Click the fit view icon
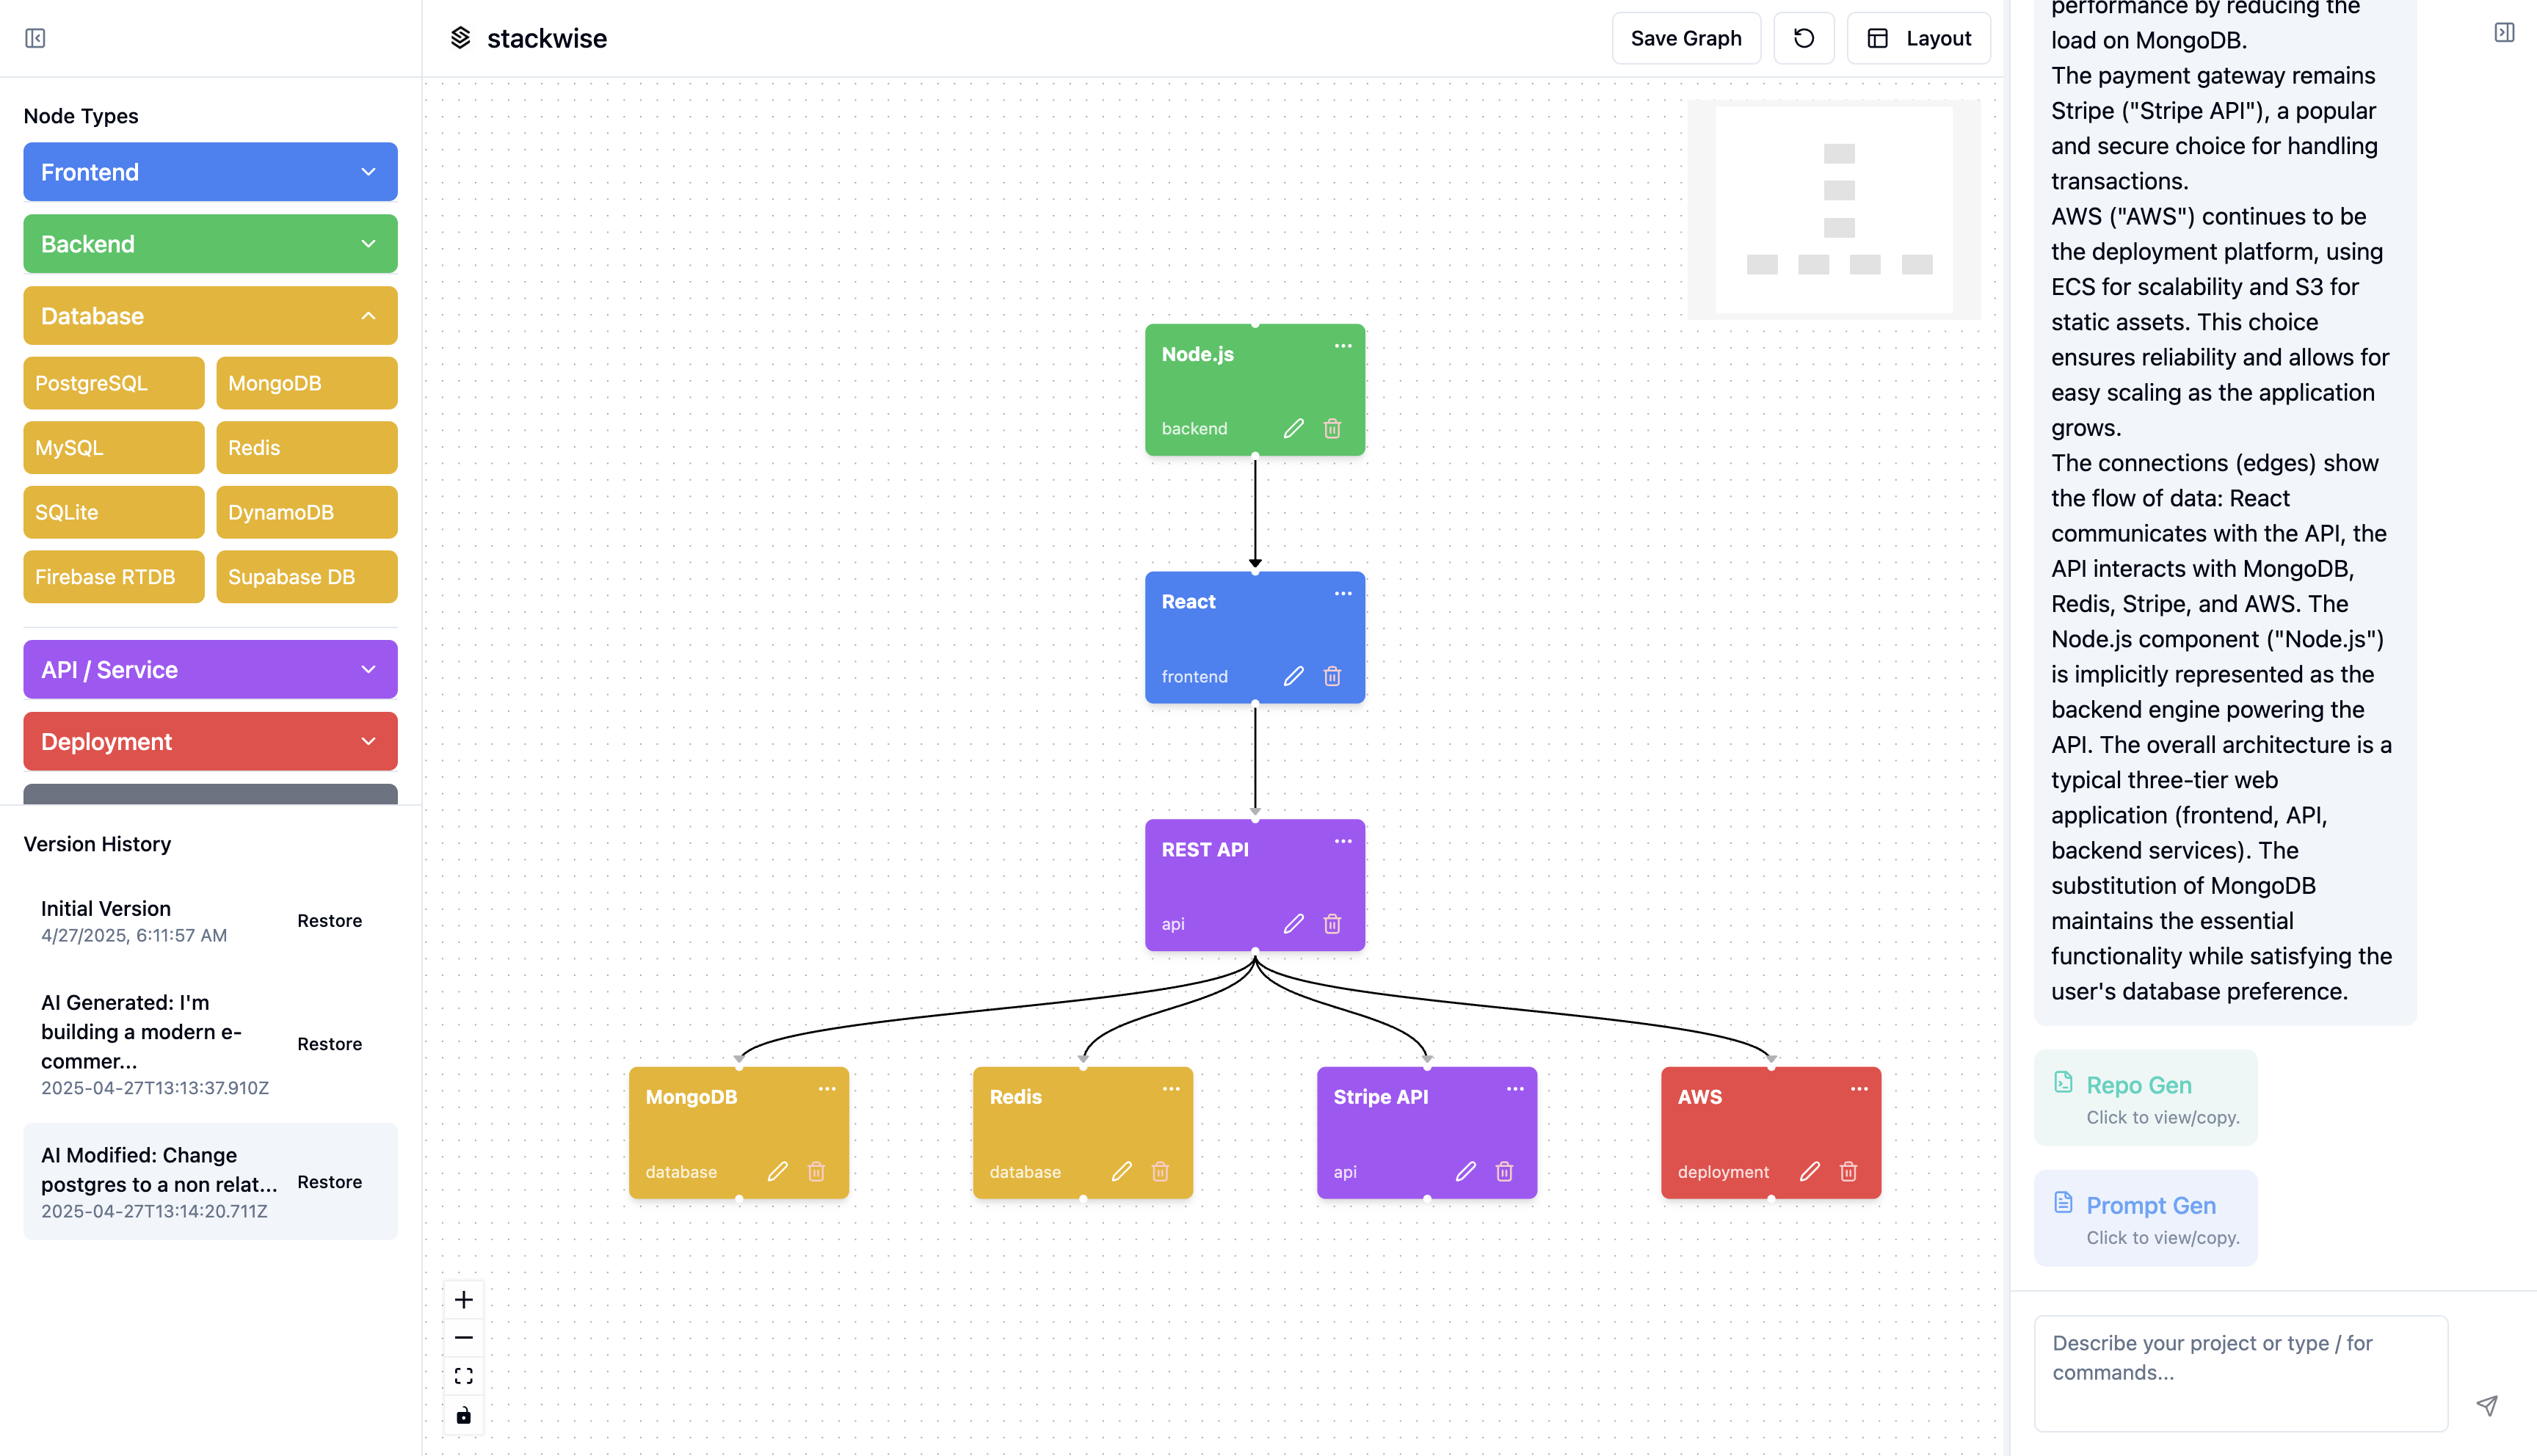 pyautogui.click(x=463, y=1376)
